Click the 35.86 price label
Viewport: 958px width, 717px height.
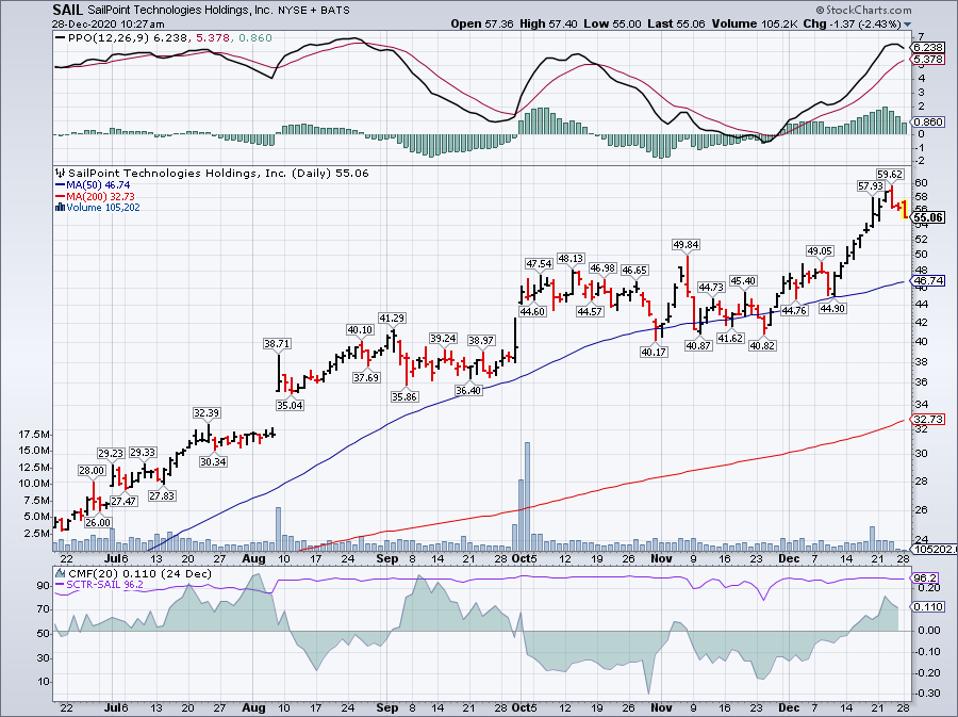[x=404, y=396]
